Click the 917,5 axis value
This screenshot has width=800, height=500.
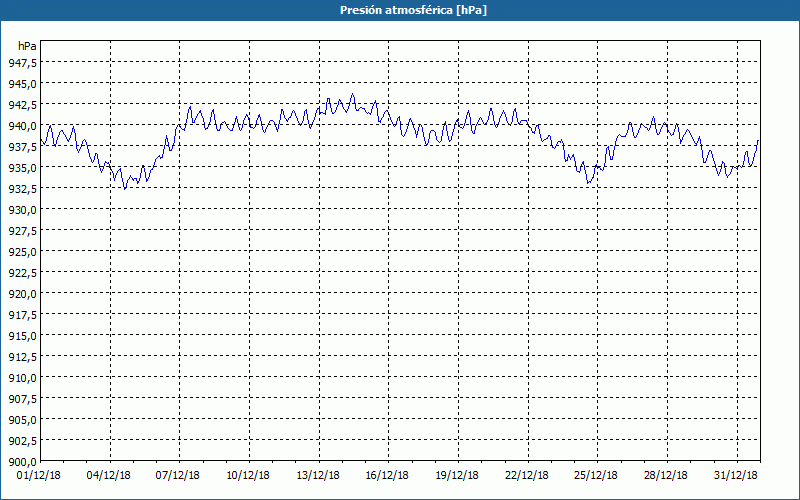22,315
